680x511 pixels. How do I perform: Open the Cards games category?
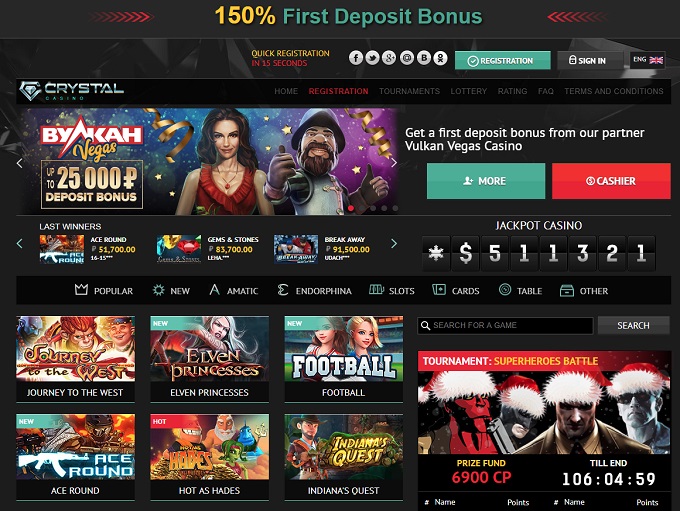[x=456, y=290]
